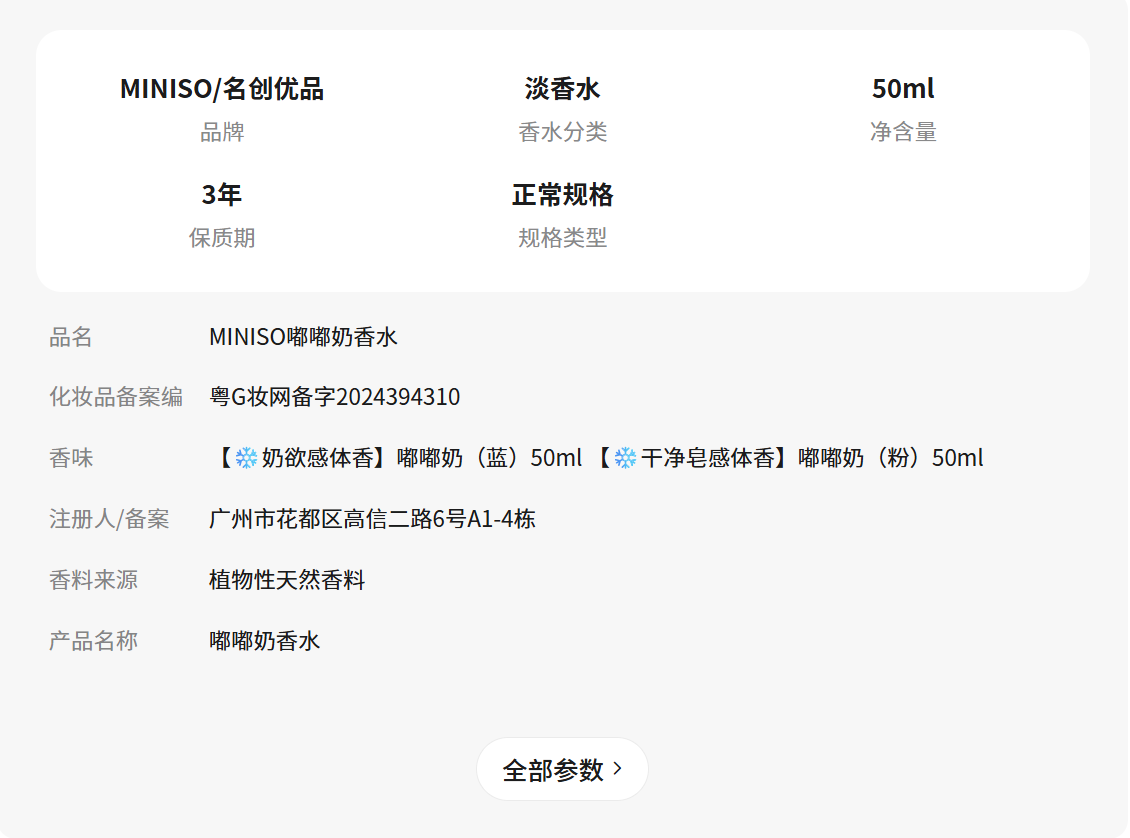Viewport: 1130px width, 838px height.
Task: Click the 注册人/备案 row label
Action: (x=109, y=519)
